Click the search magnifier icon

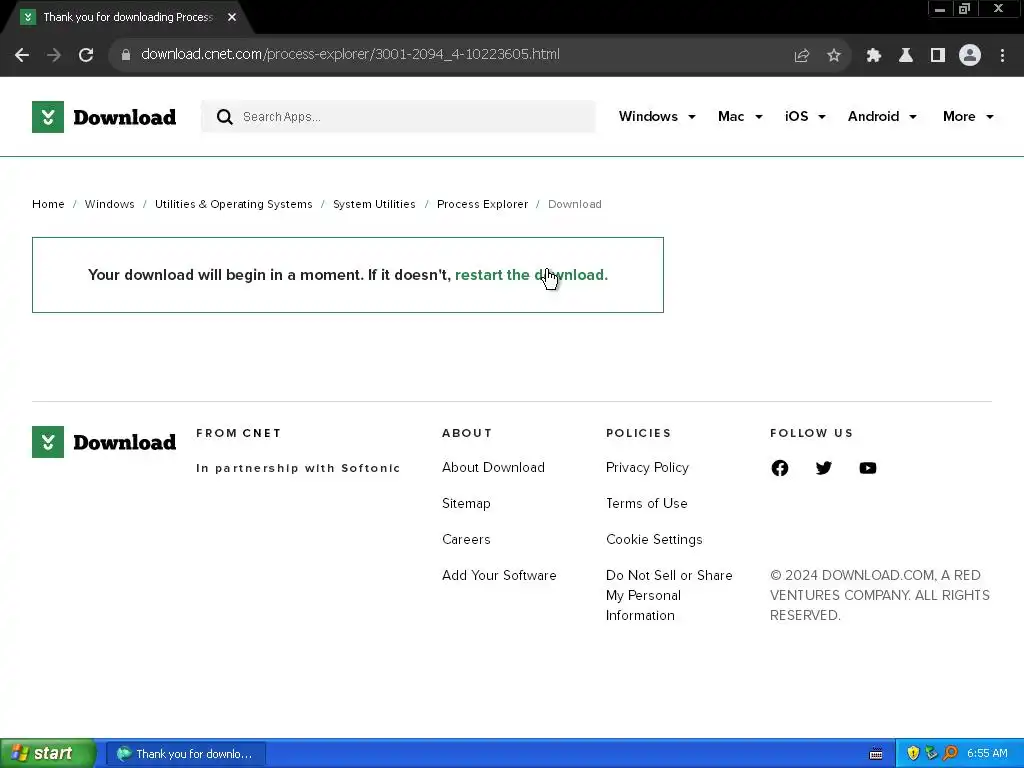coord(225,117)
